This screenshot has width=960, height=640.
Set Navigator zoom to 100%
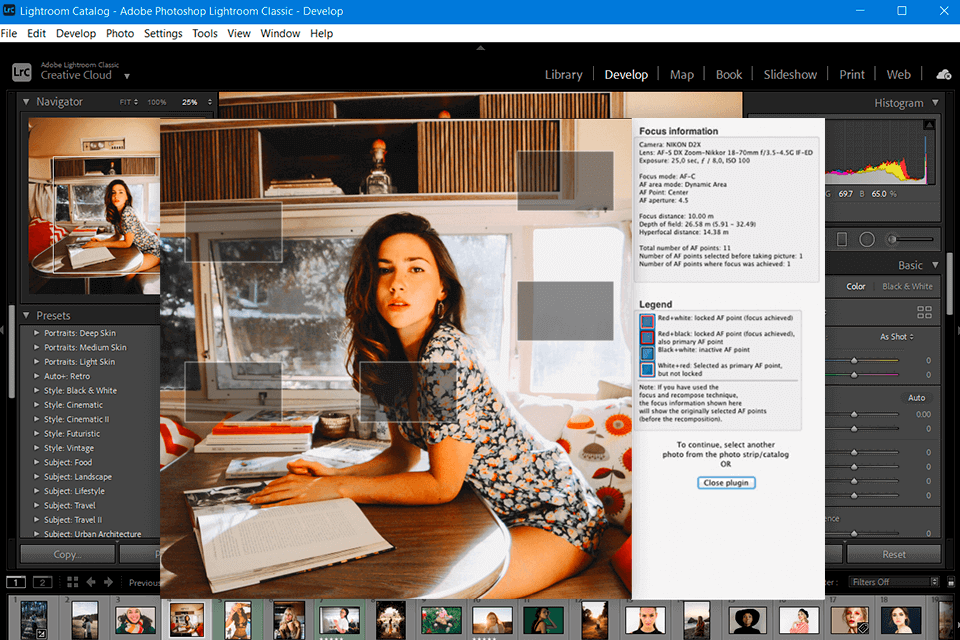coord(157,102)
